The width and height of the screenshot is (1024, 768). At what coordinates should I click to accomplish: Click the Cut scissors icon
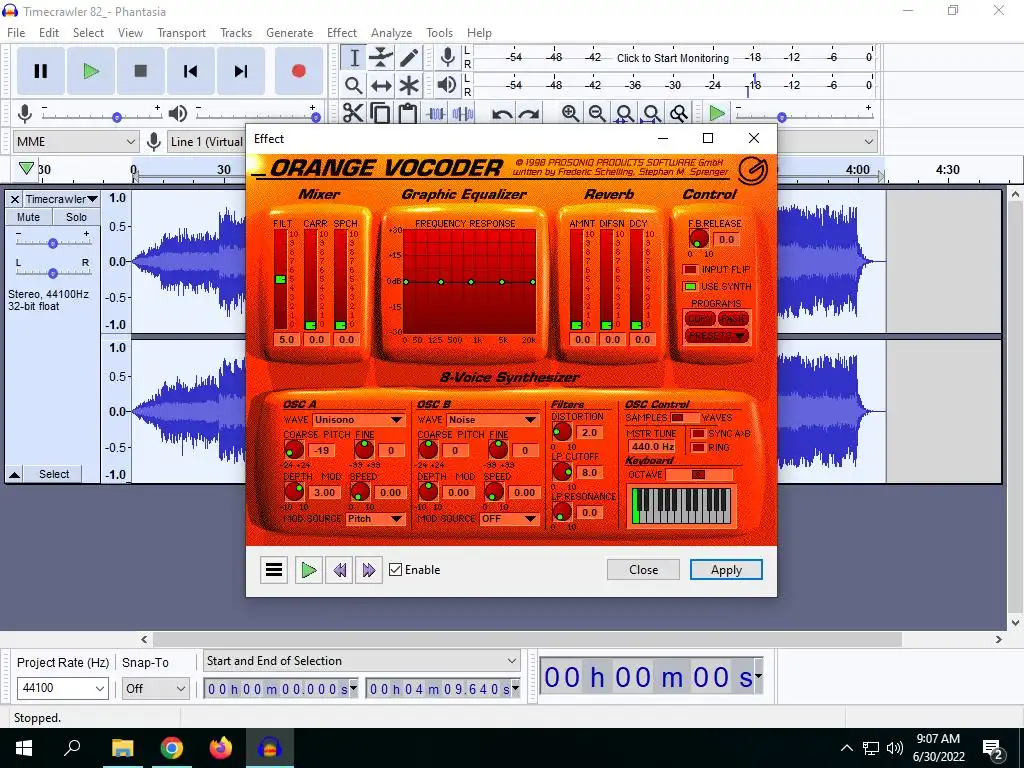353,114
